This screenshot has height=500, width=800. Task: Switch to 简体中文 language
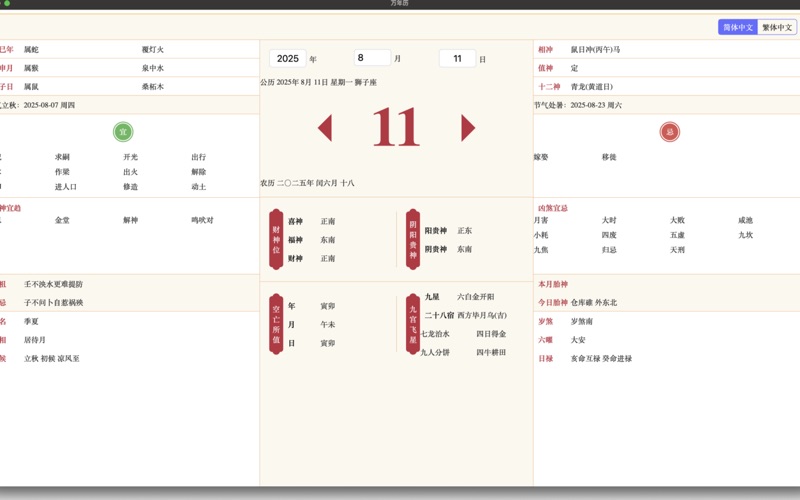pos(738,28)
